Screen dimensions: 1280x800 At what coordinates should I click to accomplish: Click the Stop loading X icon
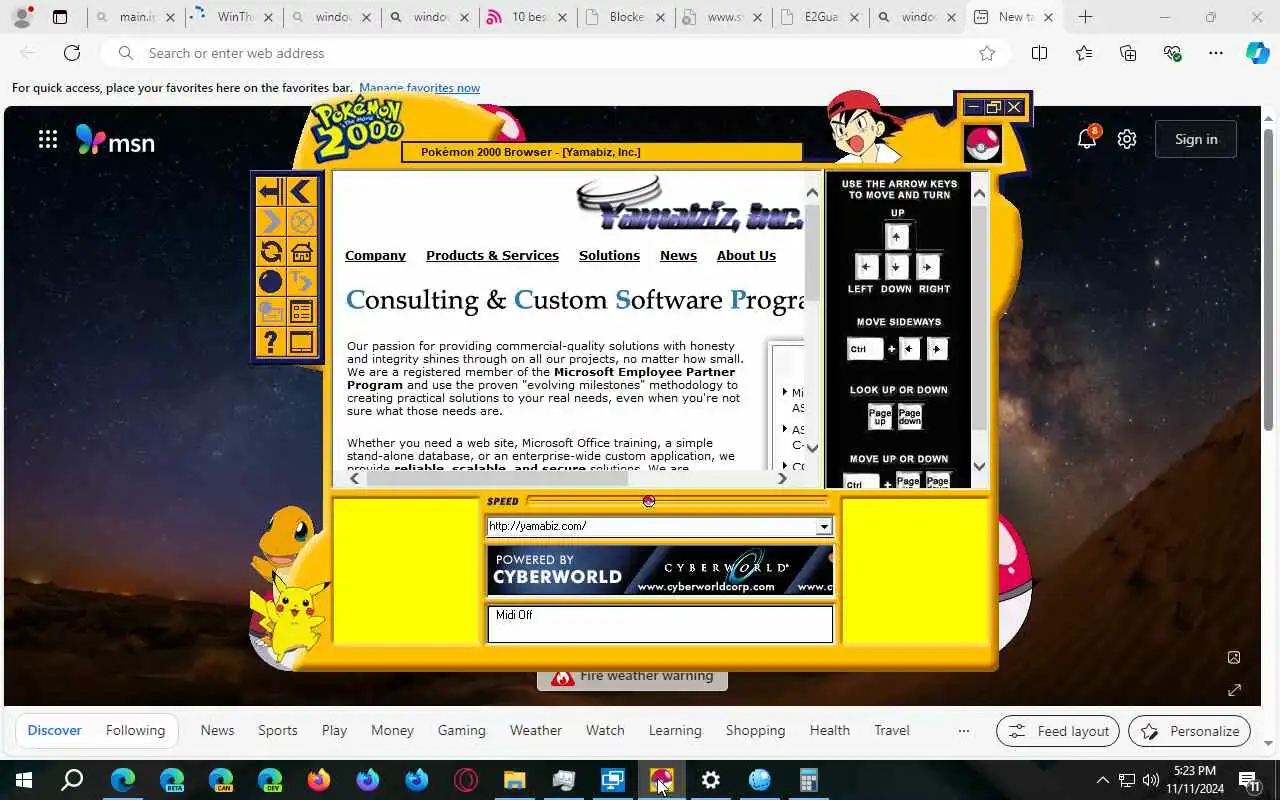[302, 221]
